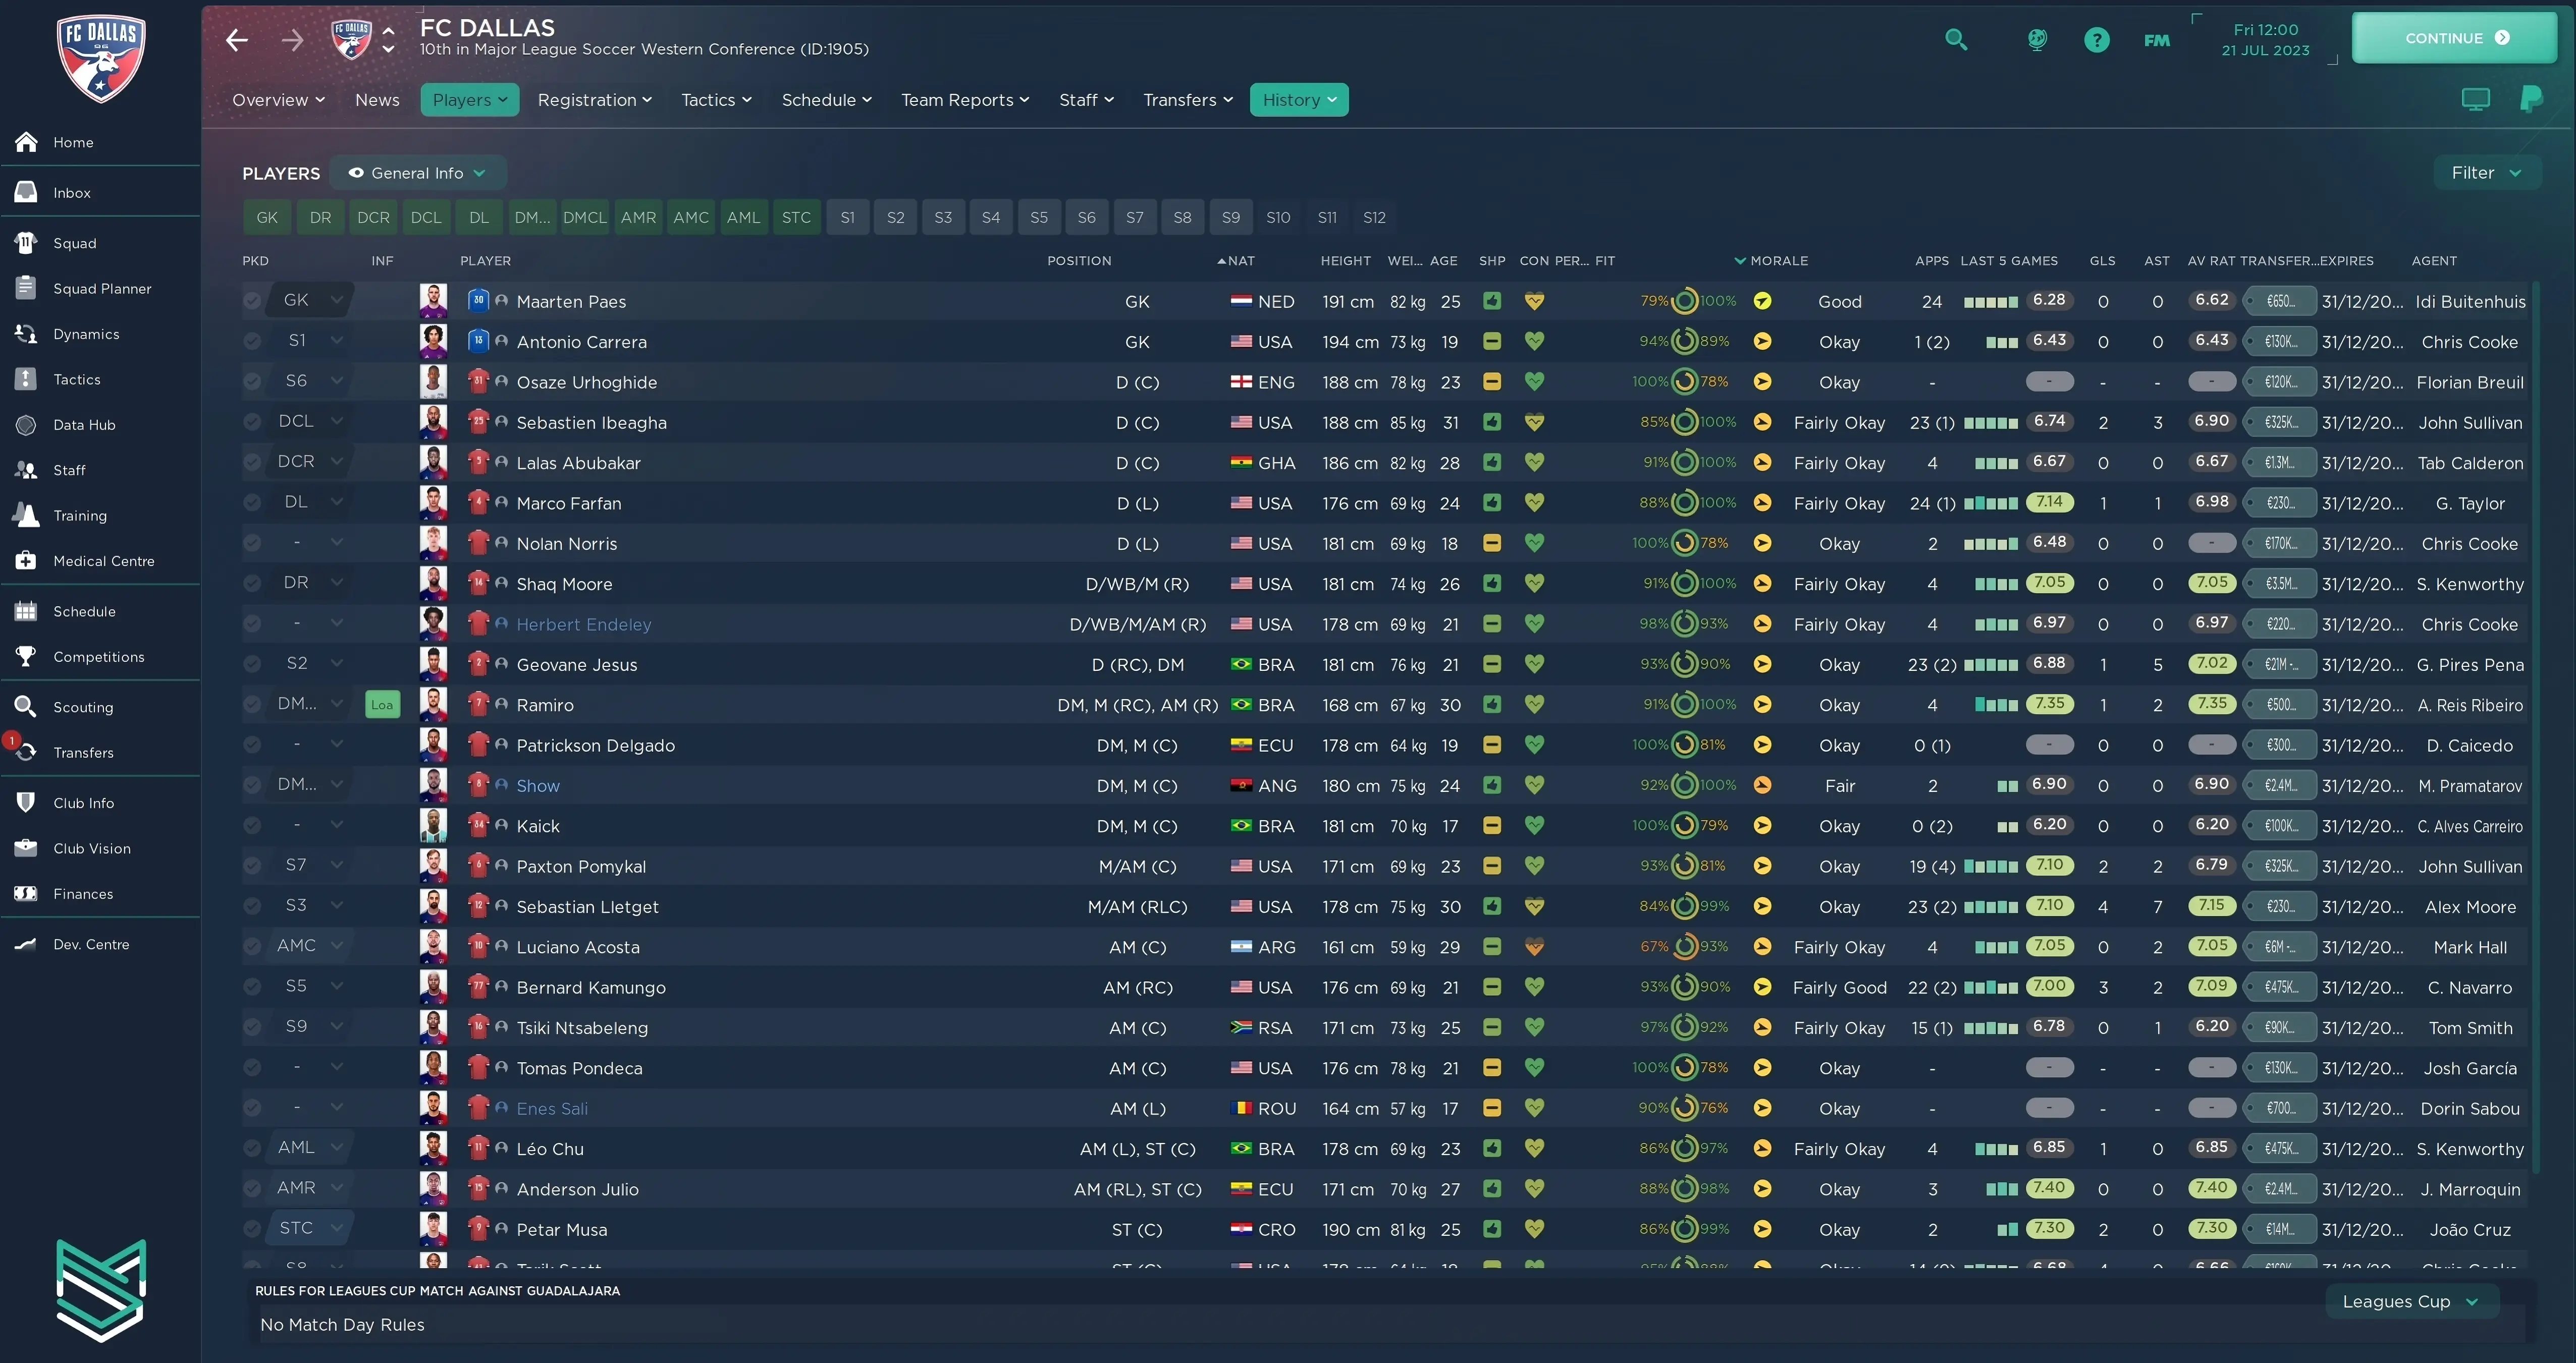
Task: Tick the selection checkbox for Ramiro
Action: point(252,705)
